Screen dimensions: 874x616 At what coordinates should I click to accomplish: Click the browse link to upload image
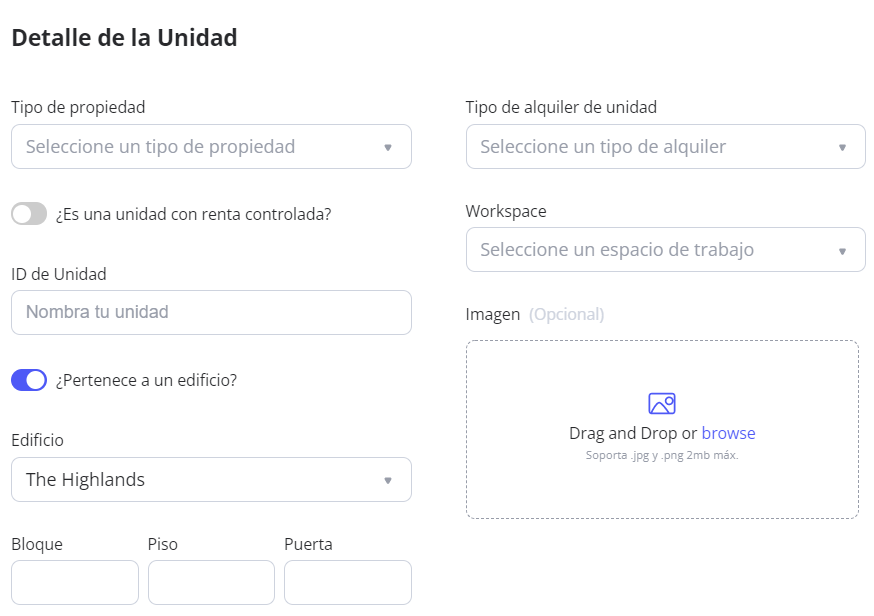point(728,433)
